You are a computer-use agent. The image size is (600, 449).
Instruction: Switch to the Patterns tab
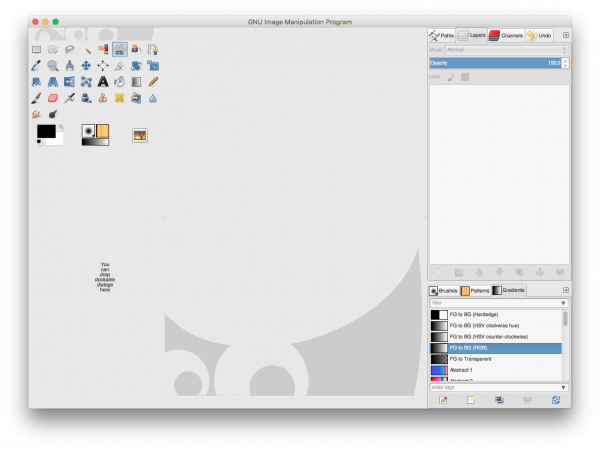click(475, 291)
